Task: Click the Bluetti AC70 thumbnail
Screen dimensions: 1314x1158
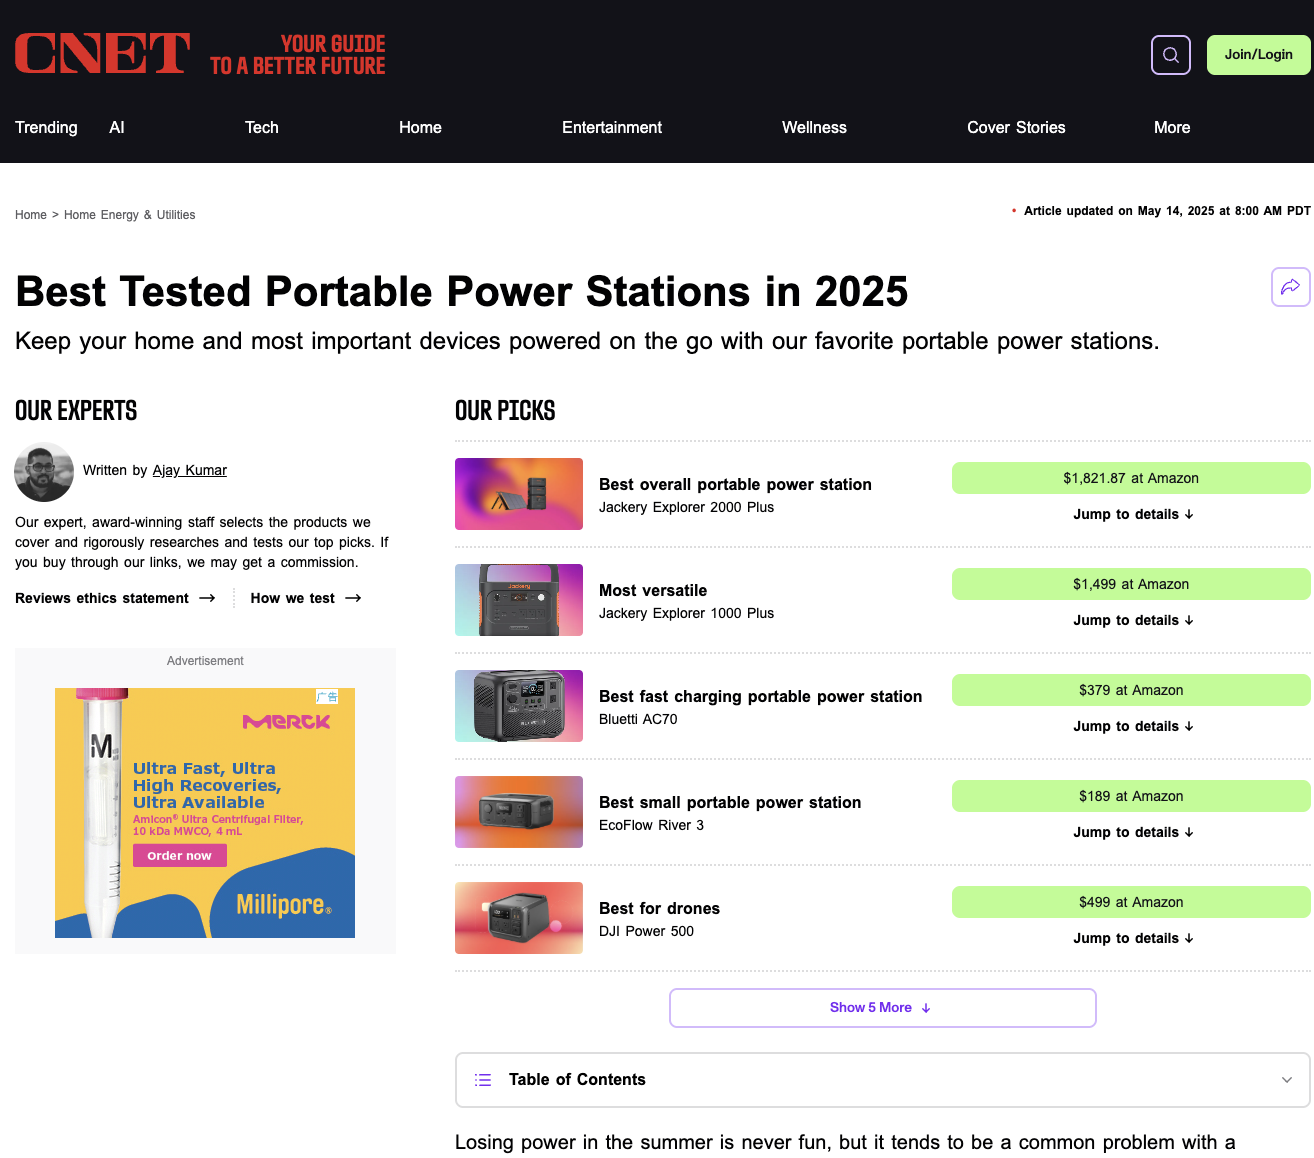Action: click(519, 706)
